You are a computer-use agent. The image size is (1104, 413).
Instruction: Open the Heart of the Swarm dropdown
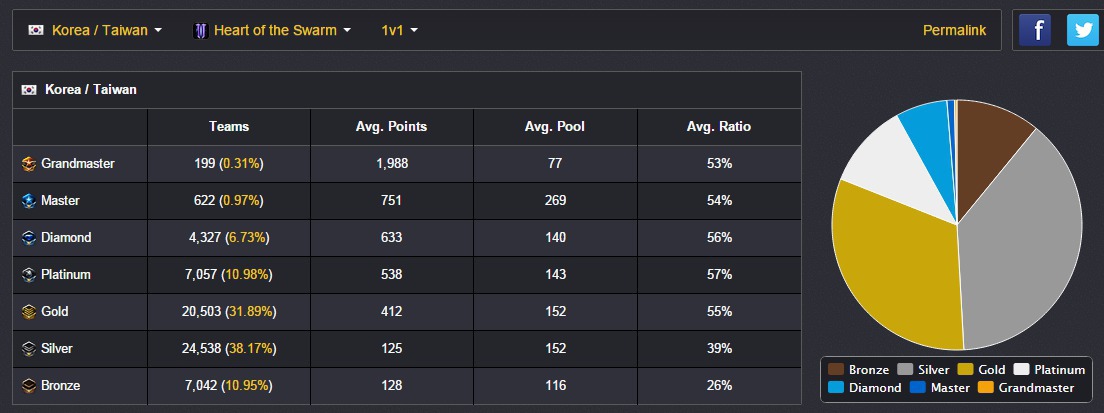pyautogui.click(x=272, y=30)
